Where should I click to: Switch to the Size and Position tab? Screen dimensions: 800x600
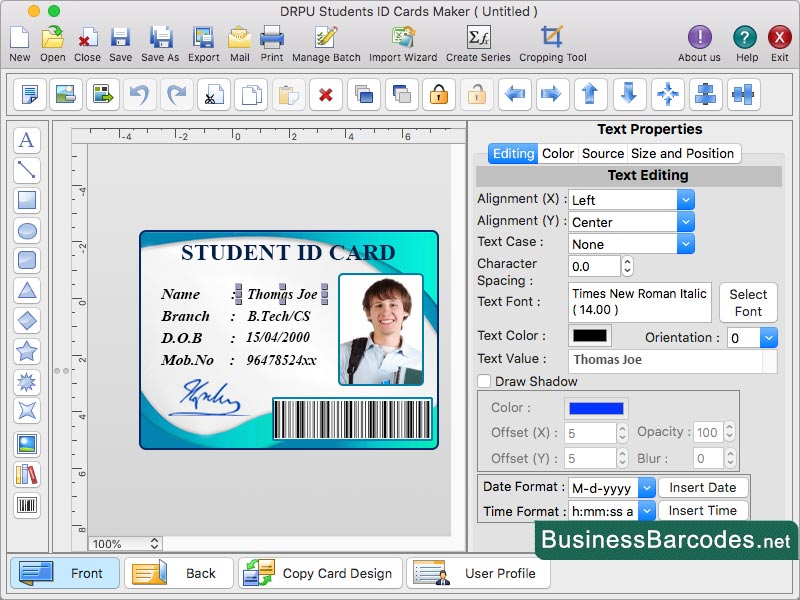coord(684,153)
